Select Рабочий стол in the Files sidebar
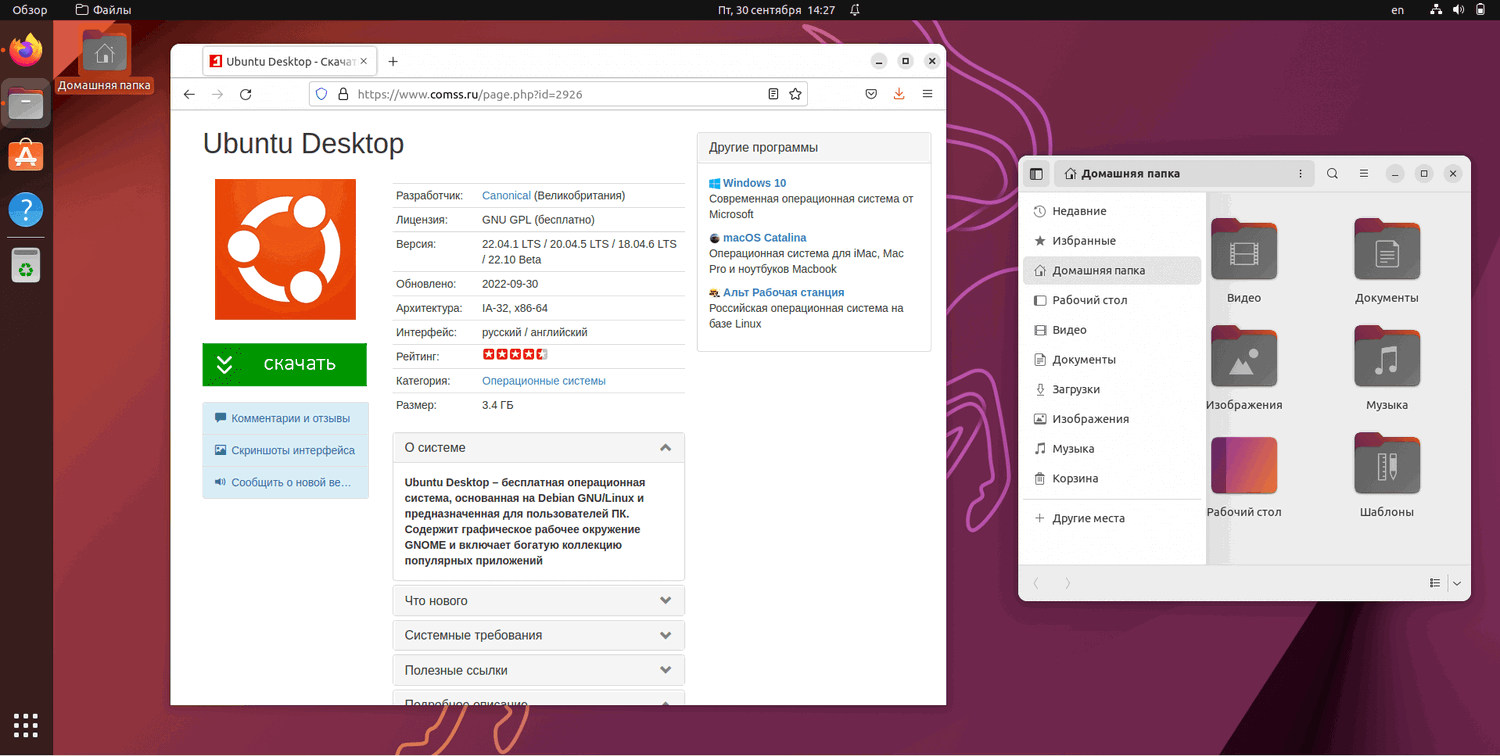The width and height of the screenshot is (1500, 756). pos(1112,300)
